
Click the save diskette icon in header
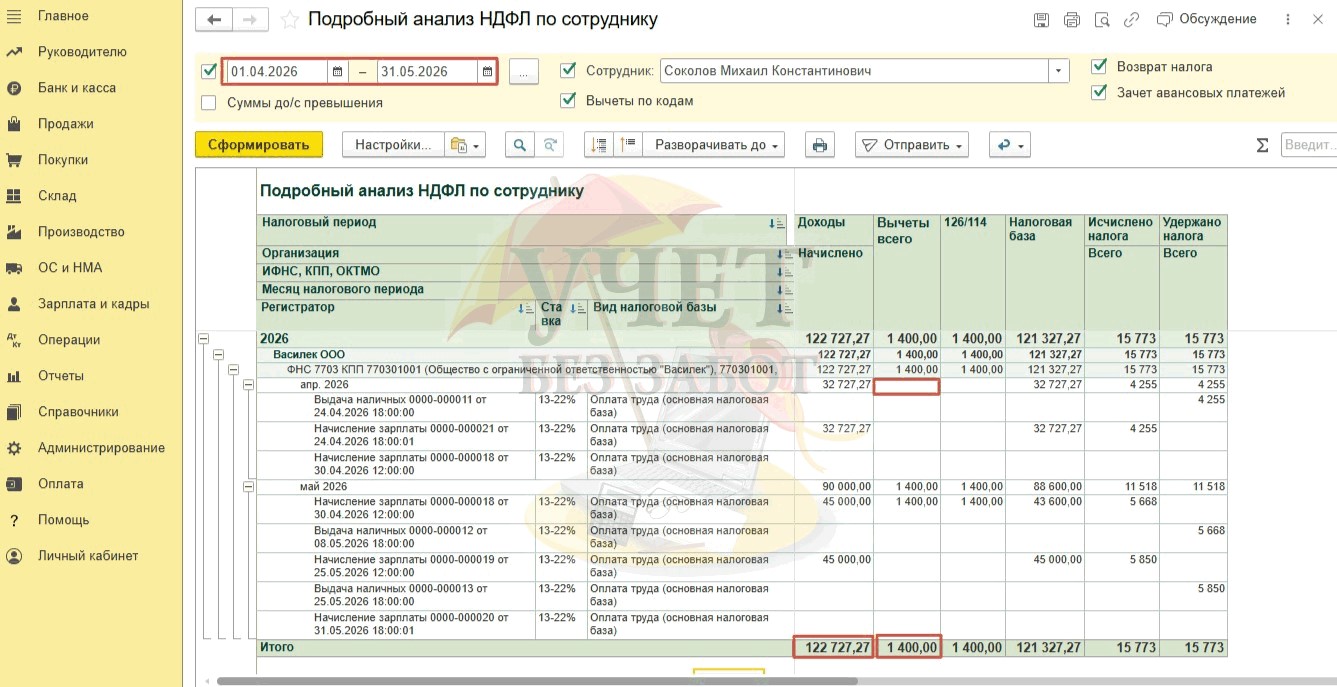click(x=1041, y=20)
